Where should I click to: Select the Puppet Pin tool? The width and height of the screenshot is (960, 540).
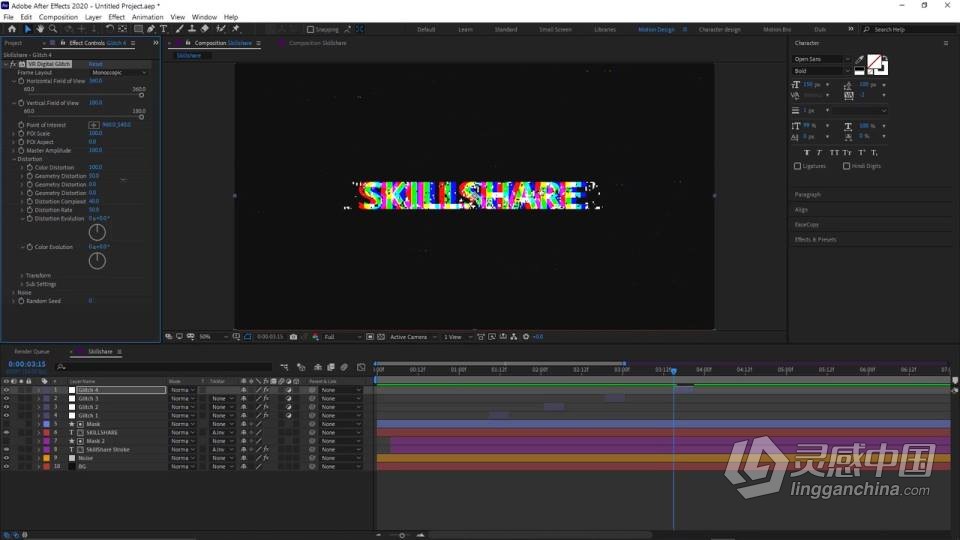(x=236, y=29)
